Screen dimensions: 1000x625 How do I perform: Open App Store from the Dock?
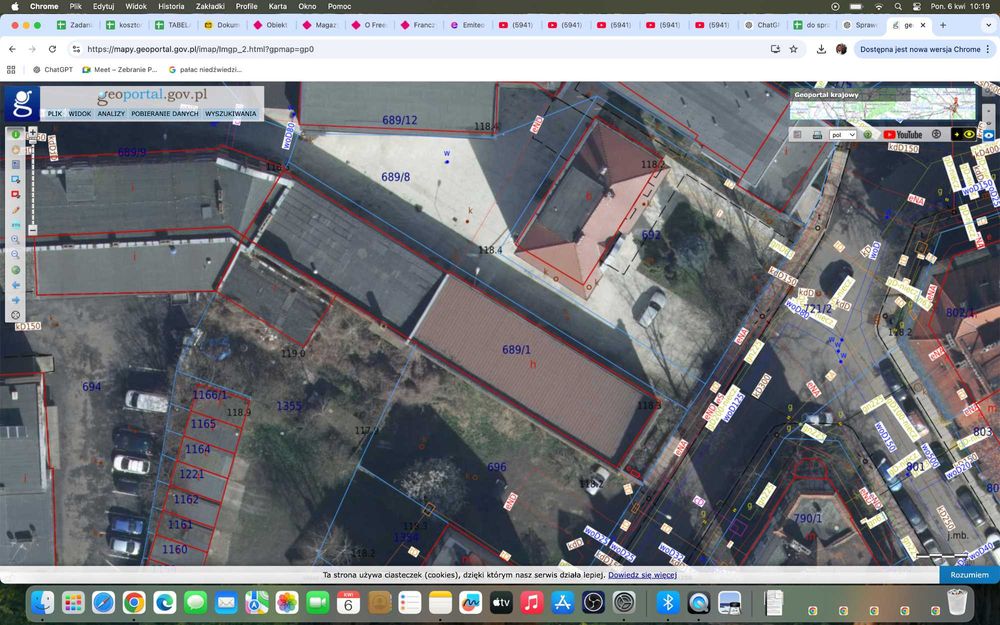tap(562, 602)
